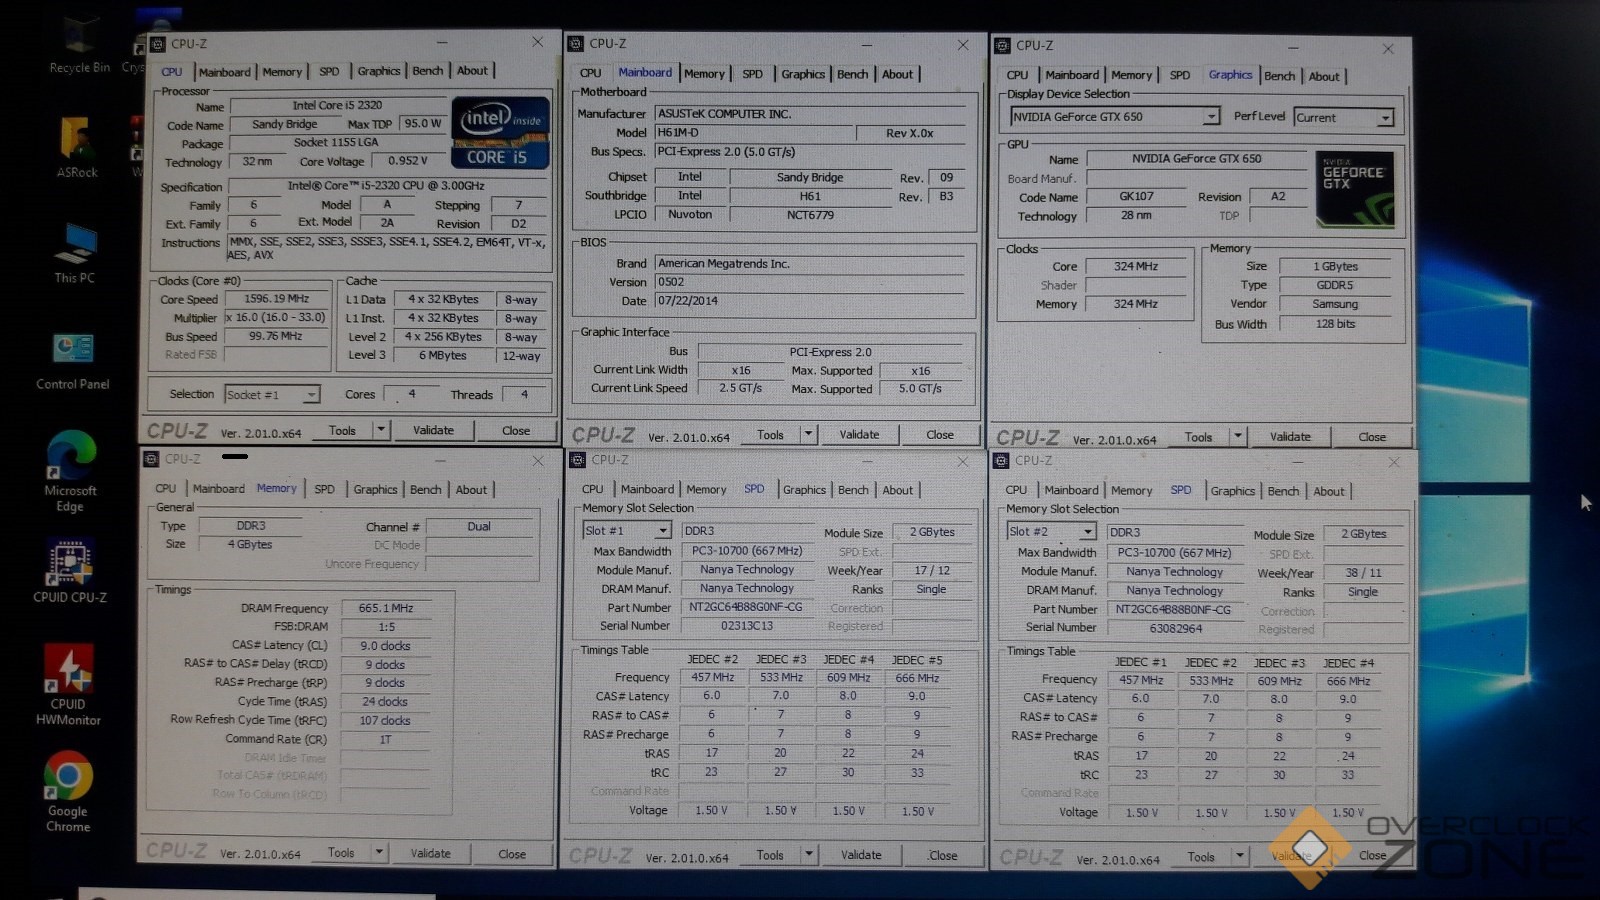The width and height of the screenshot is (1600, 900).
Task: Click the GDDR5 memory type field
Action: tap(1335, 285)
